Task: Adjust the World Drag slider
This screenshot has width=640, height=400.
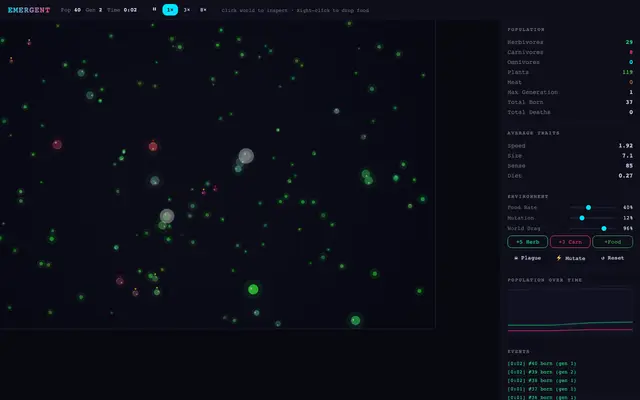Action: pyautogui.click(x=593, y=229)
